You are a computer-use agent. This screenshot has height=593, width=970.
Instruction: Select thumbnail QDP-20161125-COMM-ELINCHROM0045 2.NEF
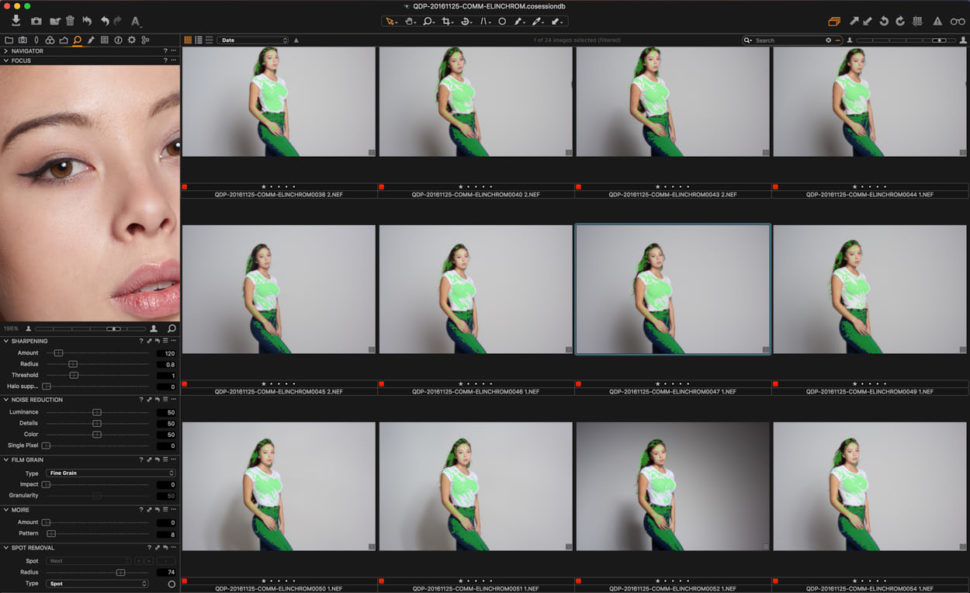coord(281,290)
